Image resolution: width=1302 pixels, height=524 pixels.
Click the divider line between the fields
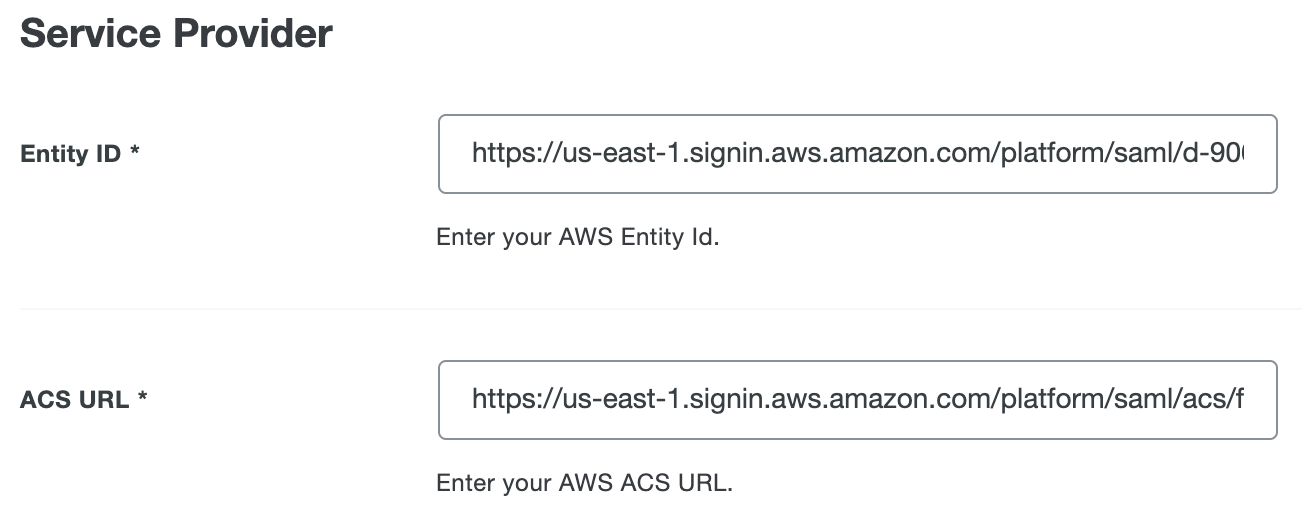(650, 309)
